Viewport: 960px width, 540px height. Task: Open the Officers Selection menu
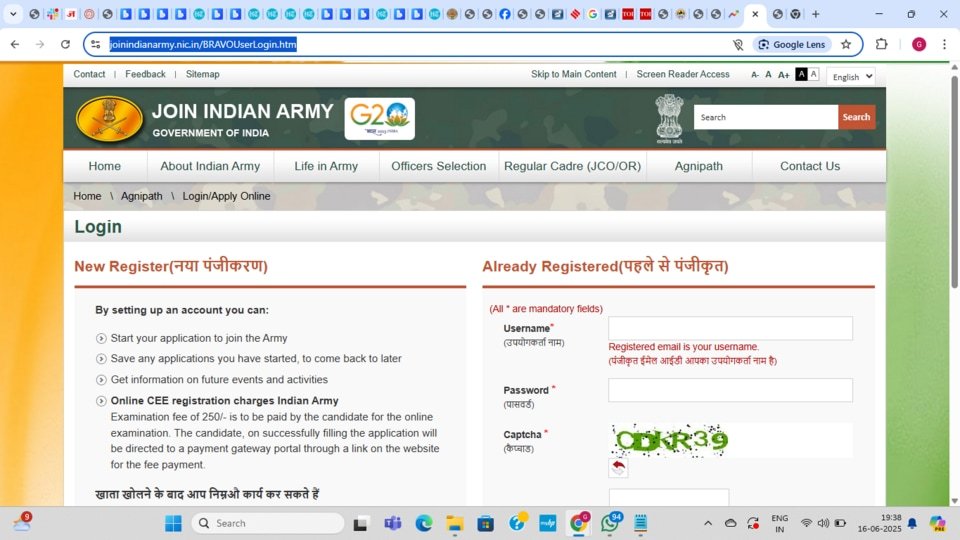(x=438, y=166)
